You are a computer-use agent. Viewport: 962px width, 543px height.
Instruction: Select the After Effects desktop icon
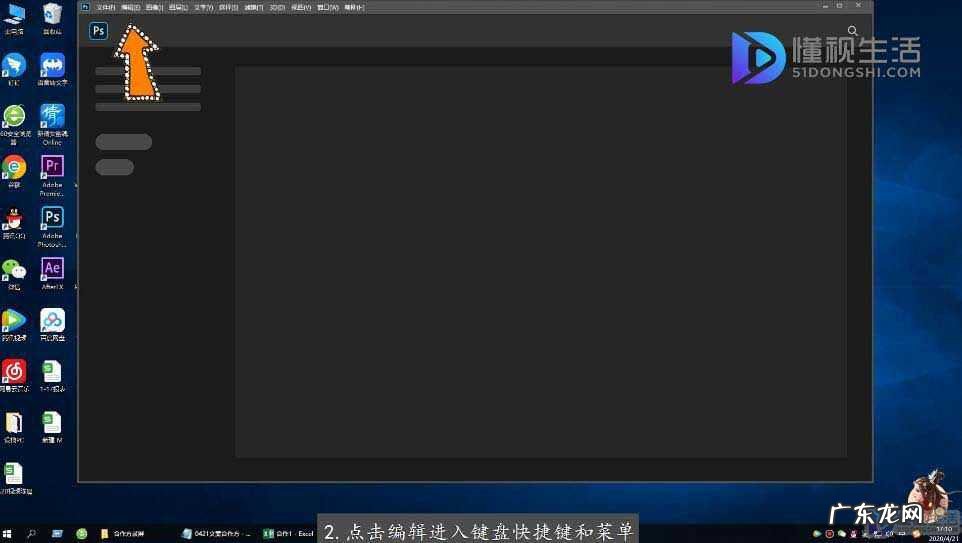pyautogui.click(x=52, y=269)
